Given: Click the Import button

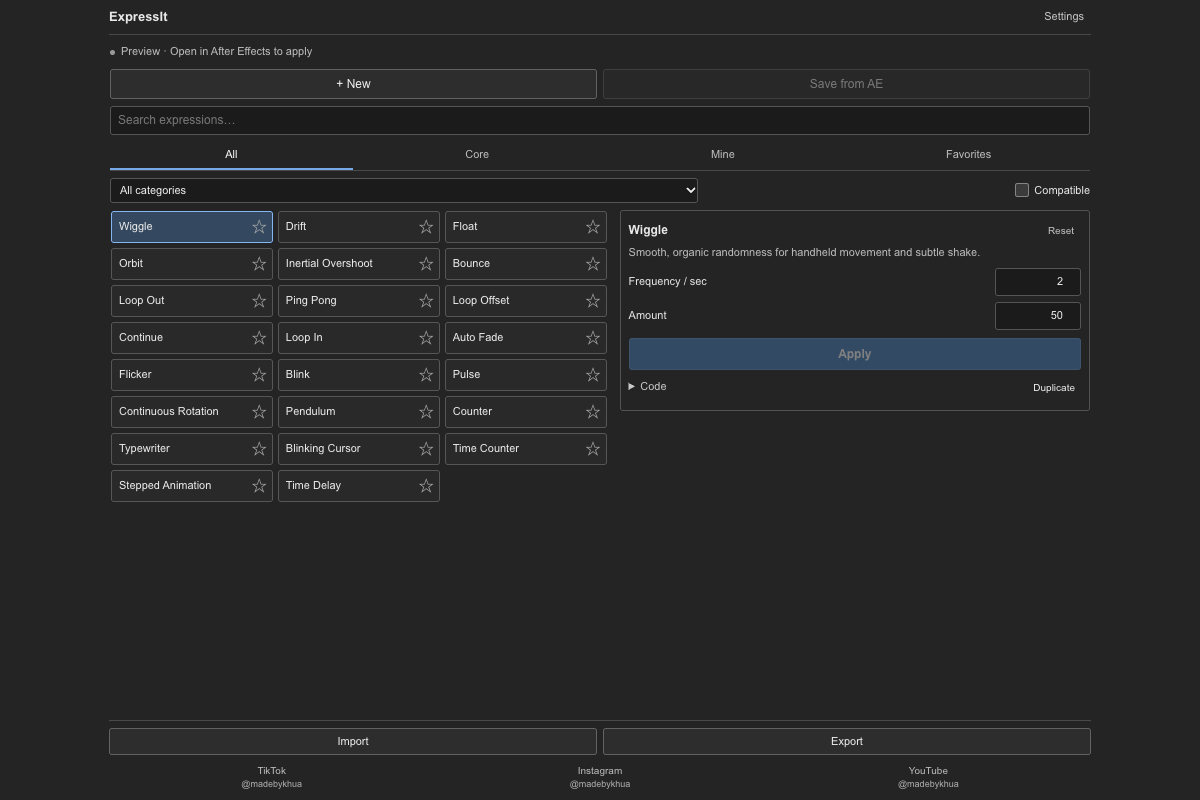Looking at the screenshot, I should (x=353, y=741).
